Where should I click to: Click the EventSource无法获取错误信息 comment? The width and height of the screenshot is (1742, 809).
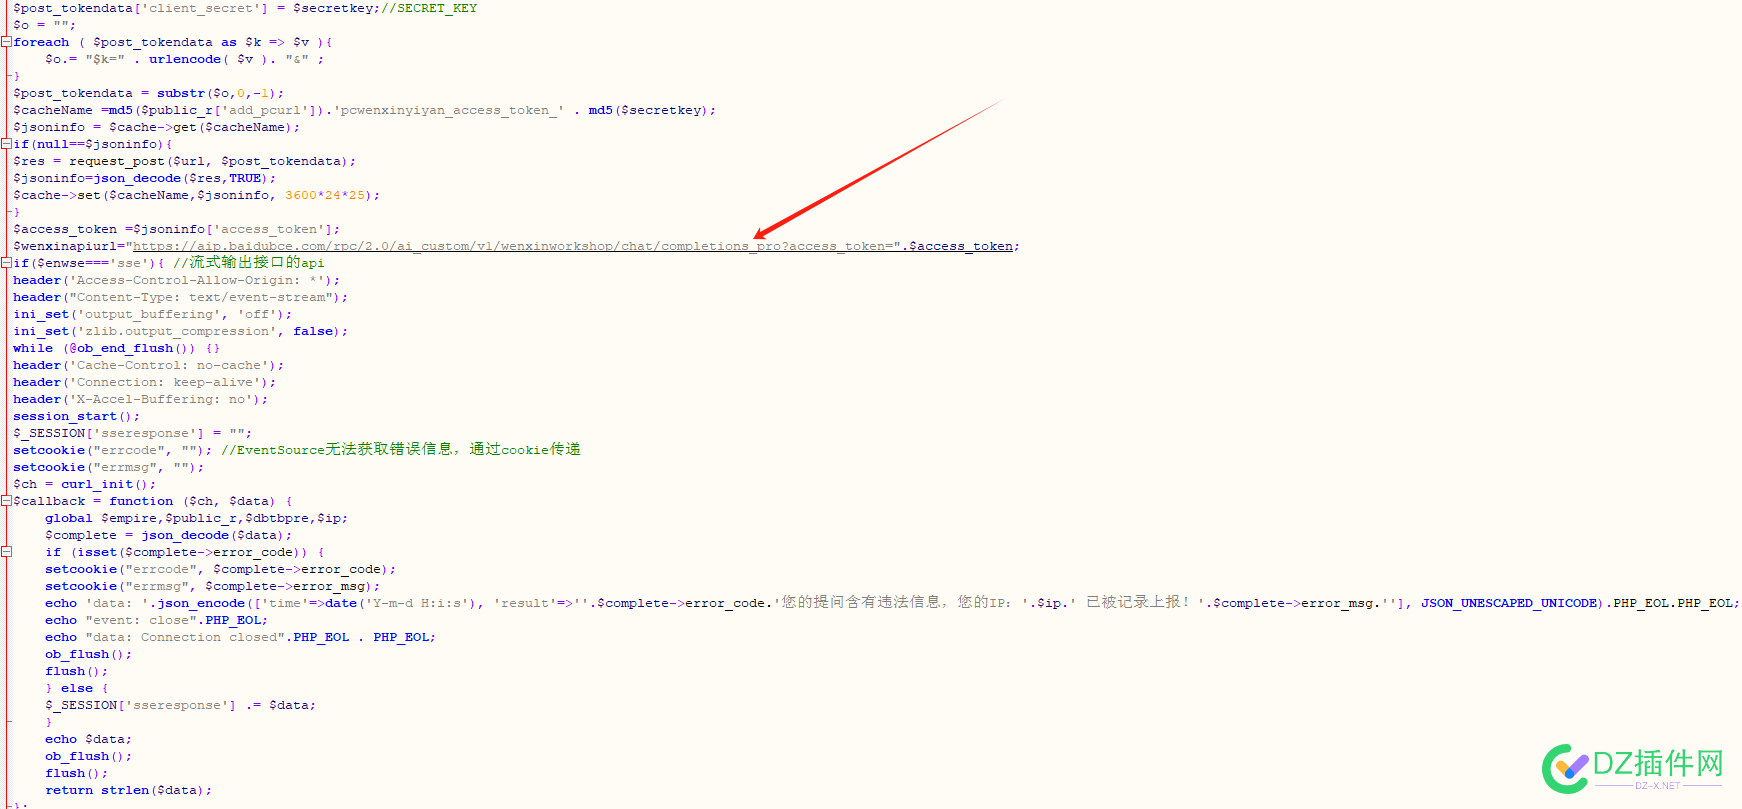[x=401, y=450]
